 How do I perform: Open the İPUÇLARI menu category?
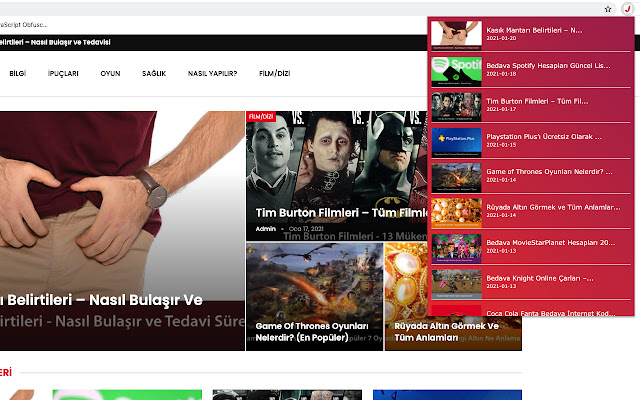[63, 73]
